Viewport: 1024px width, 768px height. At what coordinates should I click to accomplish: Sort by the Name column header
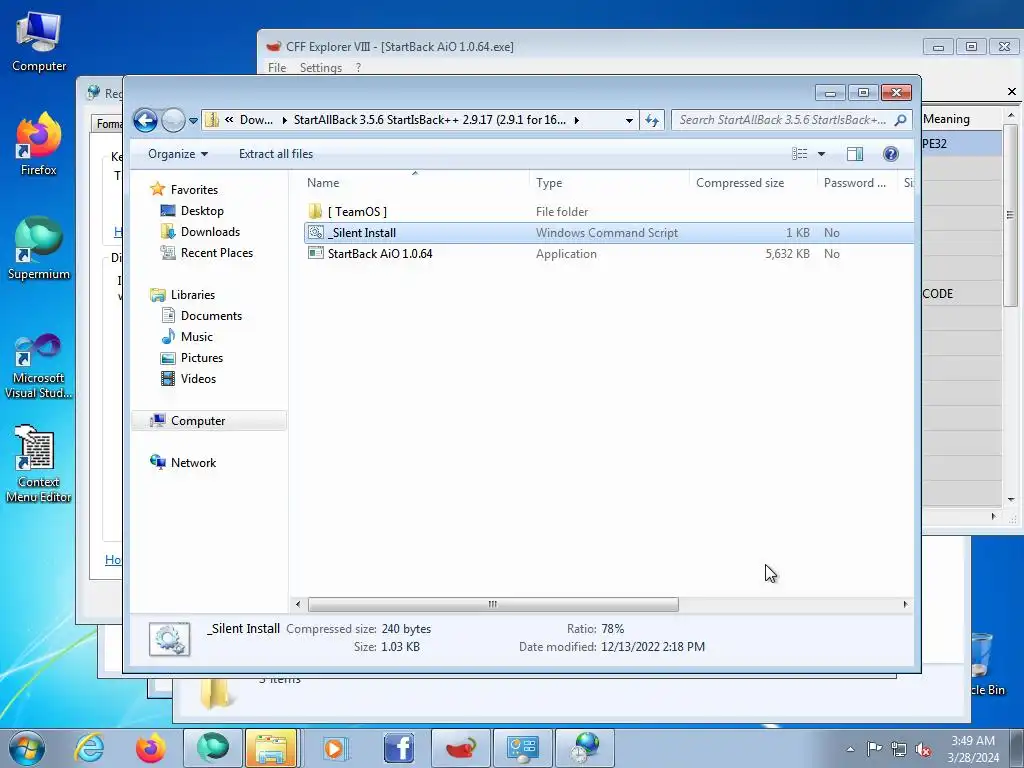414,183
